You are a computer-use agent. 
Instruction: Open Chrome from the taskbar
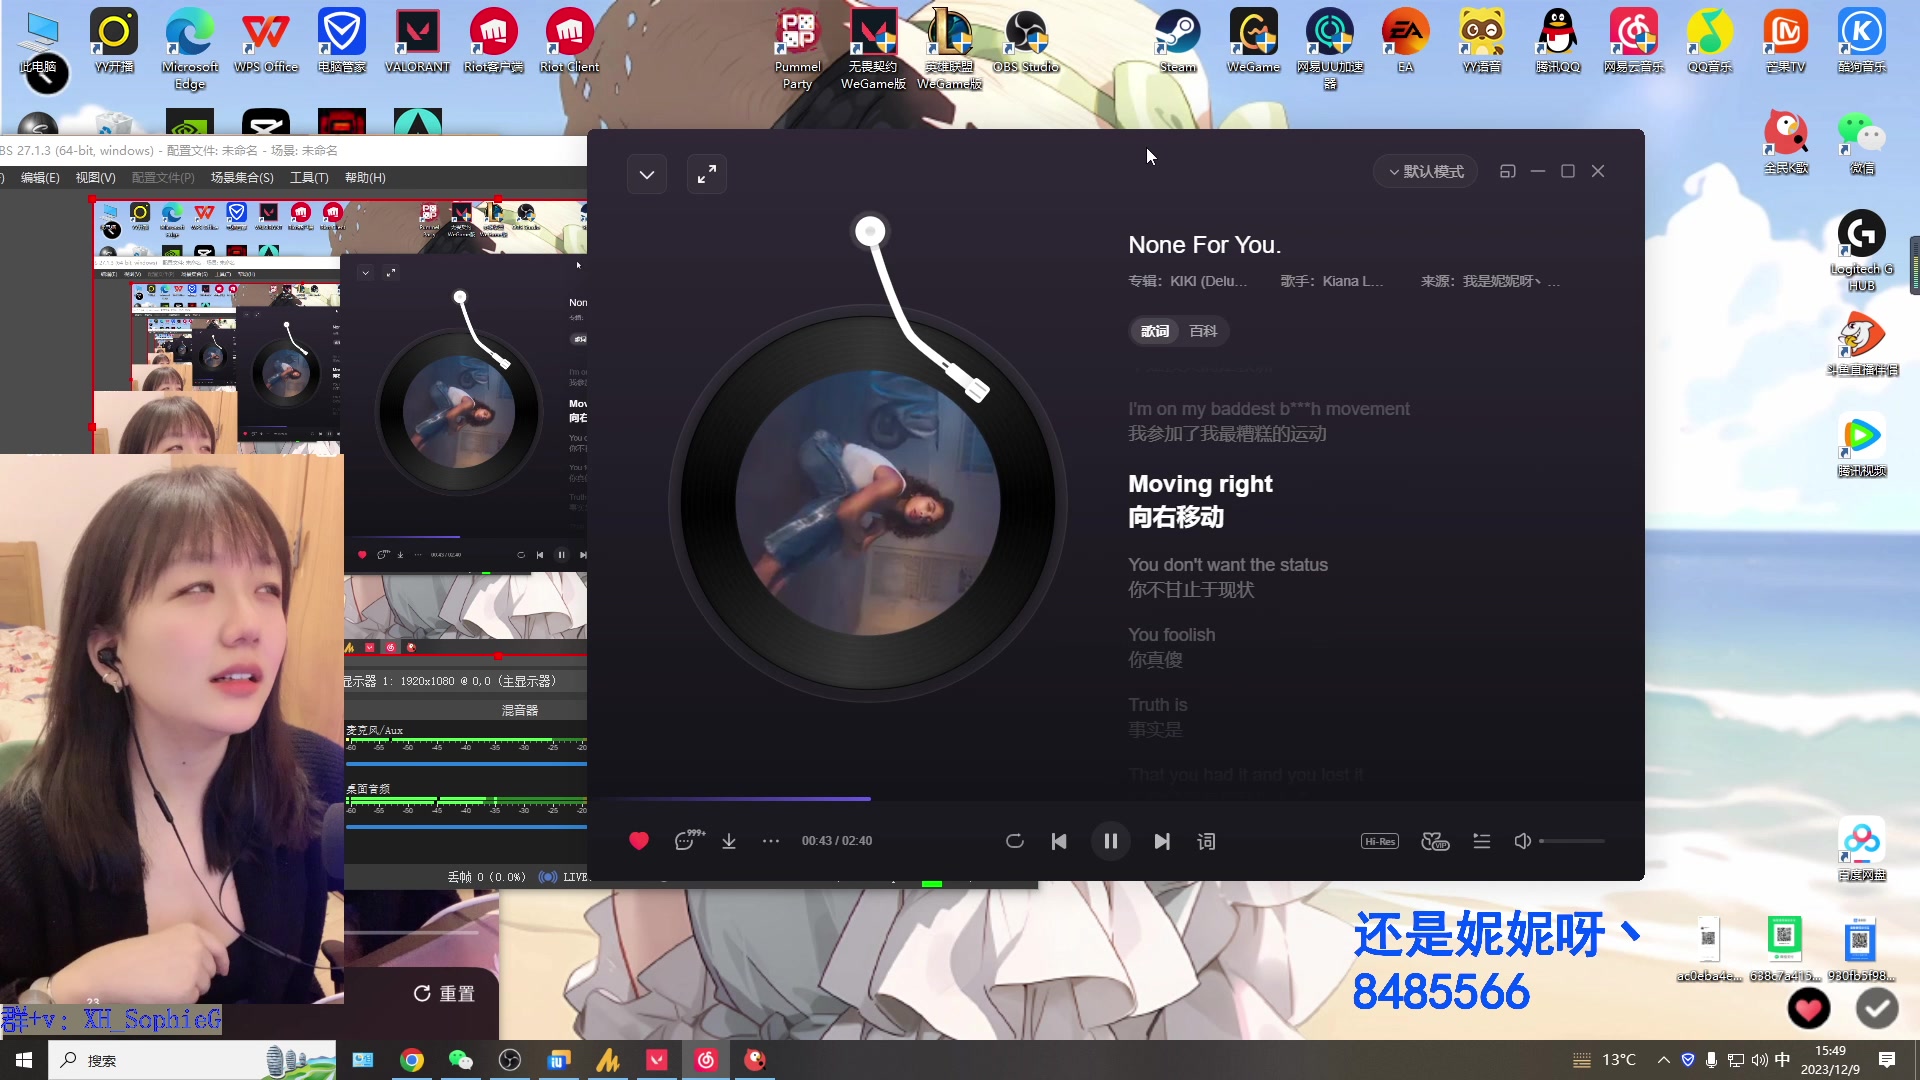point(412,1060)
